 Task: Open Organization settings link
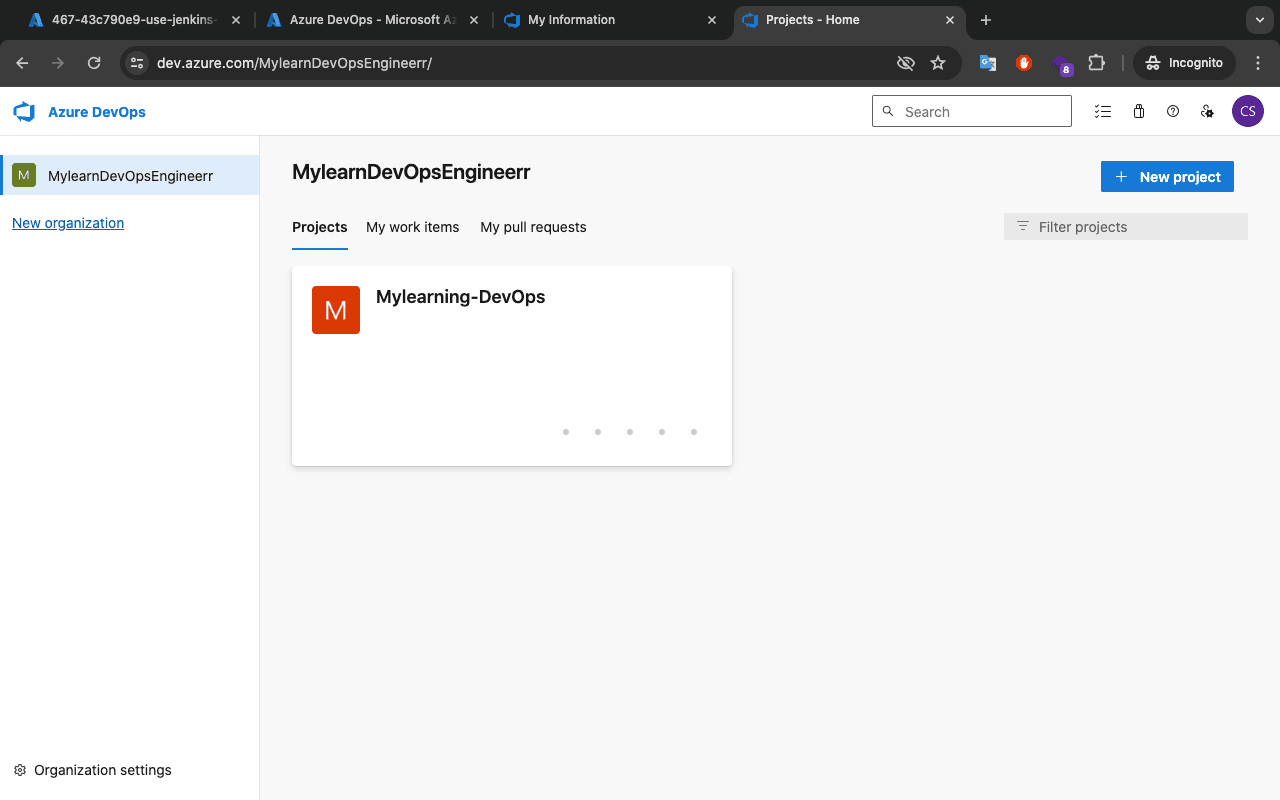[103, 770]
